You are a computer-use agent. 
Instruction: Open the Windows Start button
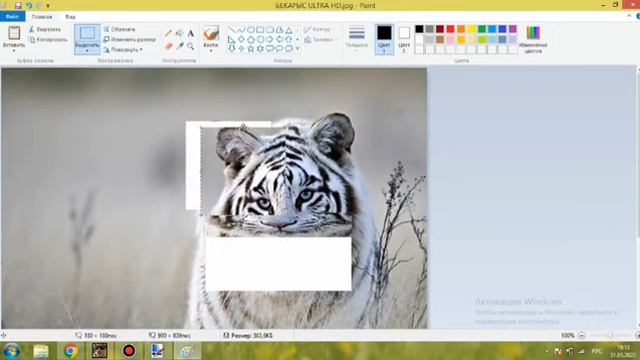coord(11,351)
